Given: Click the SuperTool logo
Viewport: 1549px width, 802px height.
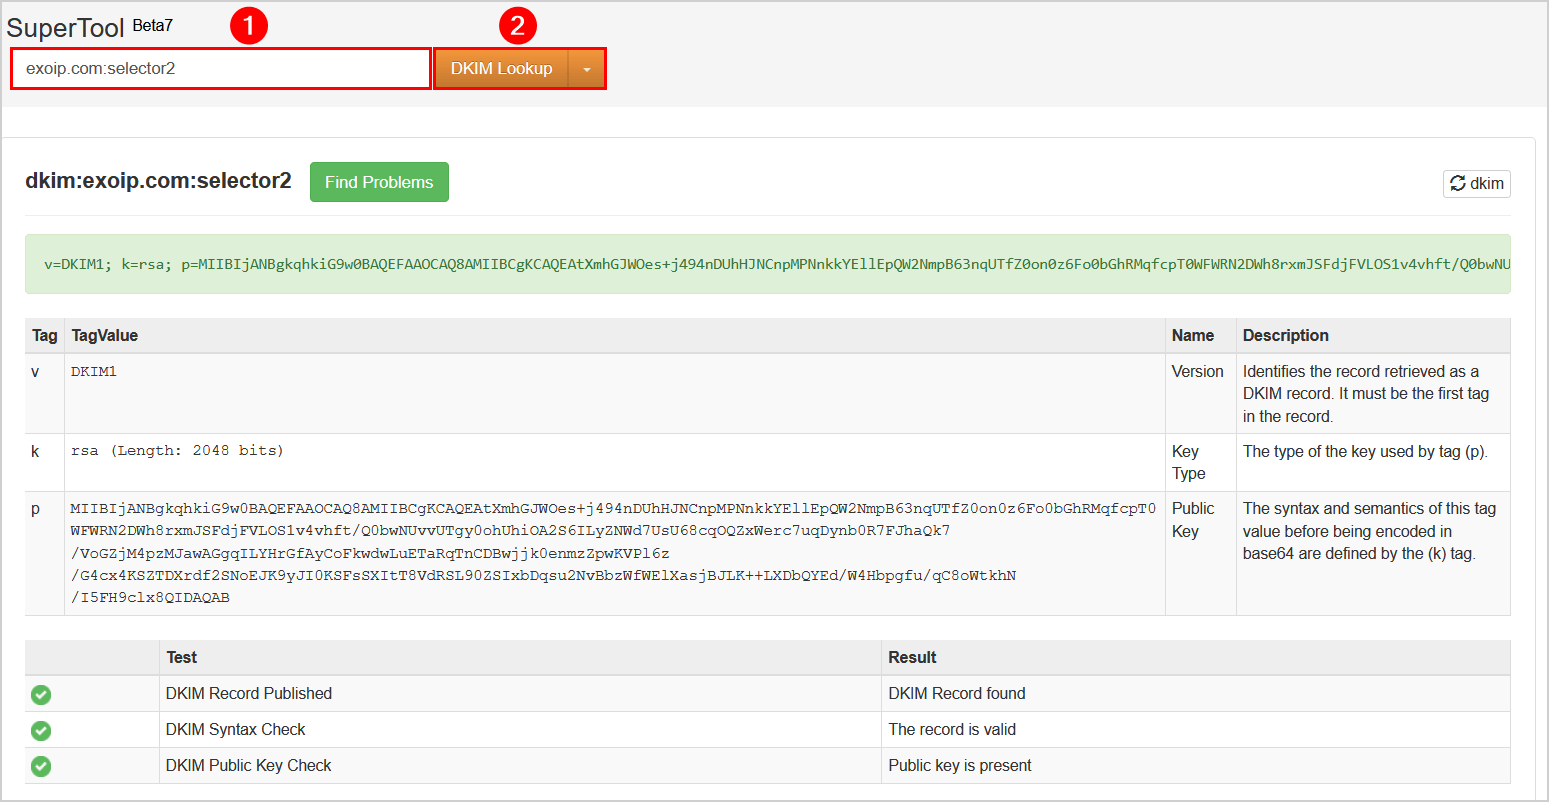Looking at the screenshot, I should [x=63, y=27].
